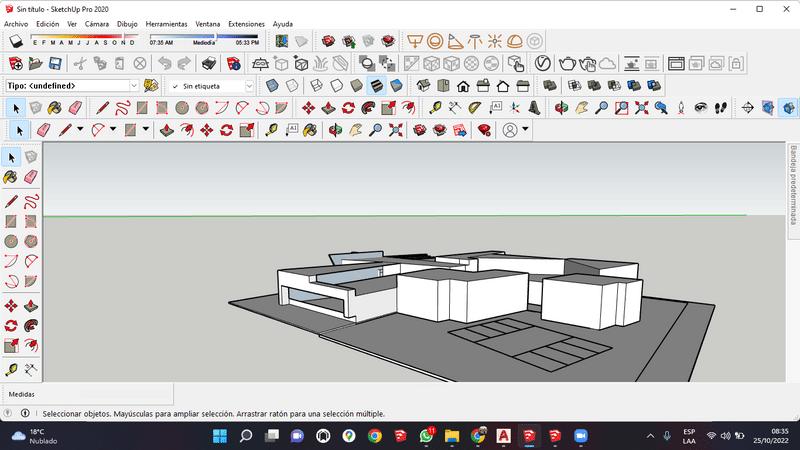Click the Save floppy disk icon
The image size is (800, 450).
[x=55, y=64]
